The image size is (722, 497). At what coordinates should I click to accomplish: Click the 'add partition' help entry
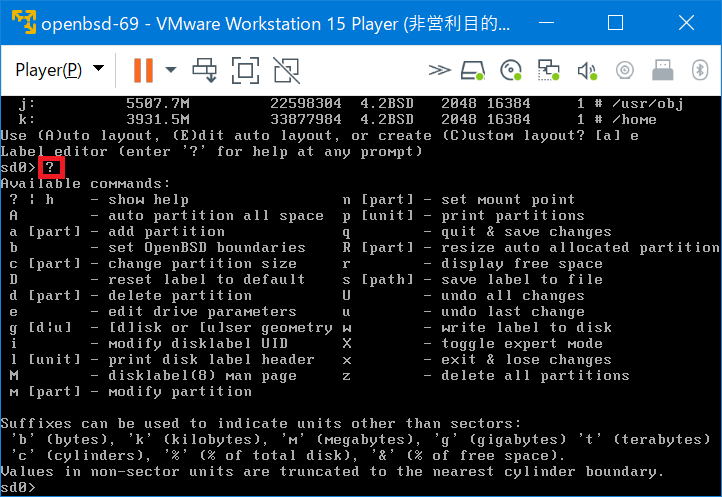(x=166, y=232)
